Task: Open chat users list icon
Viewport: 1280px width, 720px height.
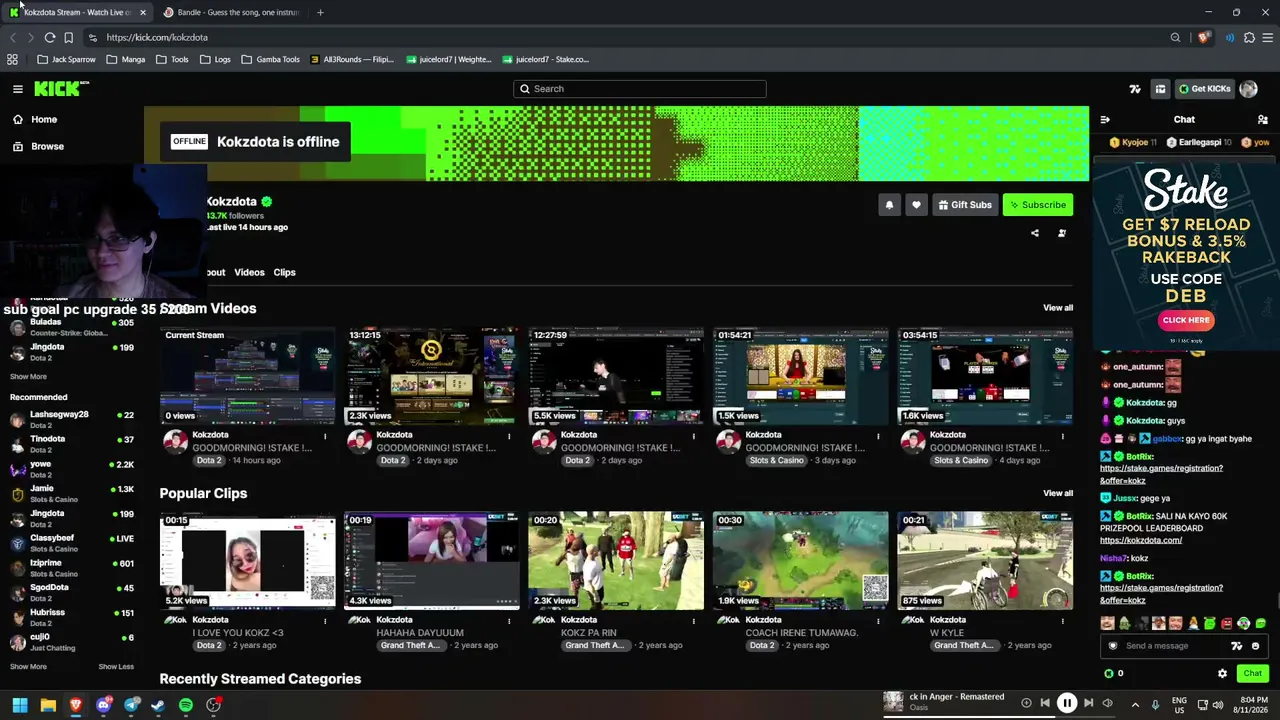Action: point(1262,119)
